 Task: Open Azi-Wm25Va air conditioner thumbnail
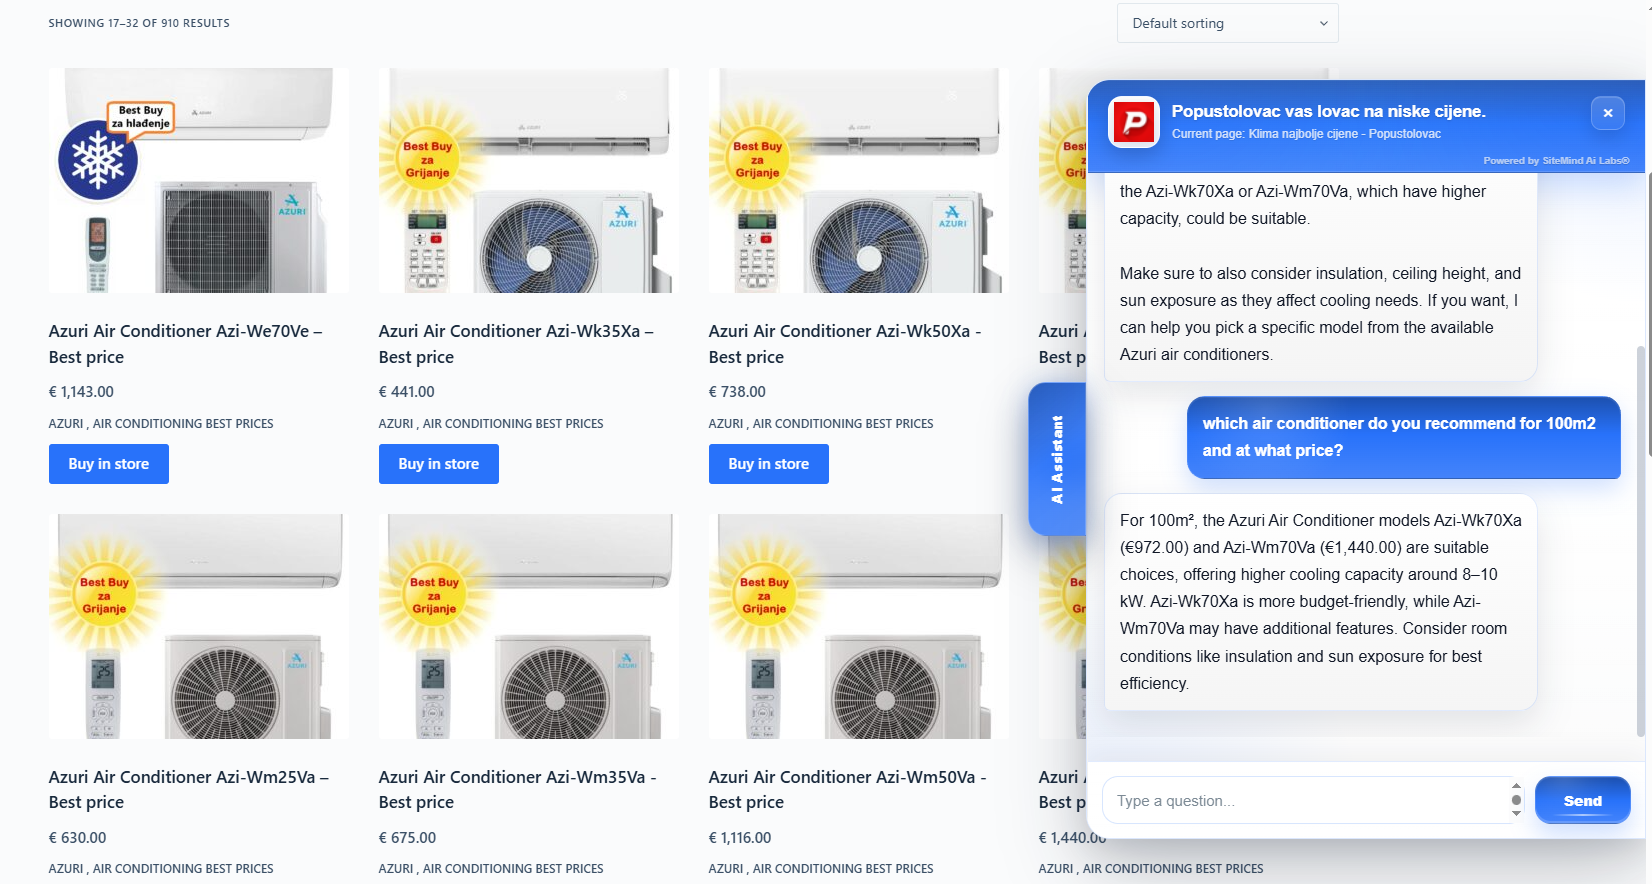pyautogui.click(x=199, y=626)
